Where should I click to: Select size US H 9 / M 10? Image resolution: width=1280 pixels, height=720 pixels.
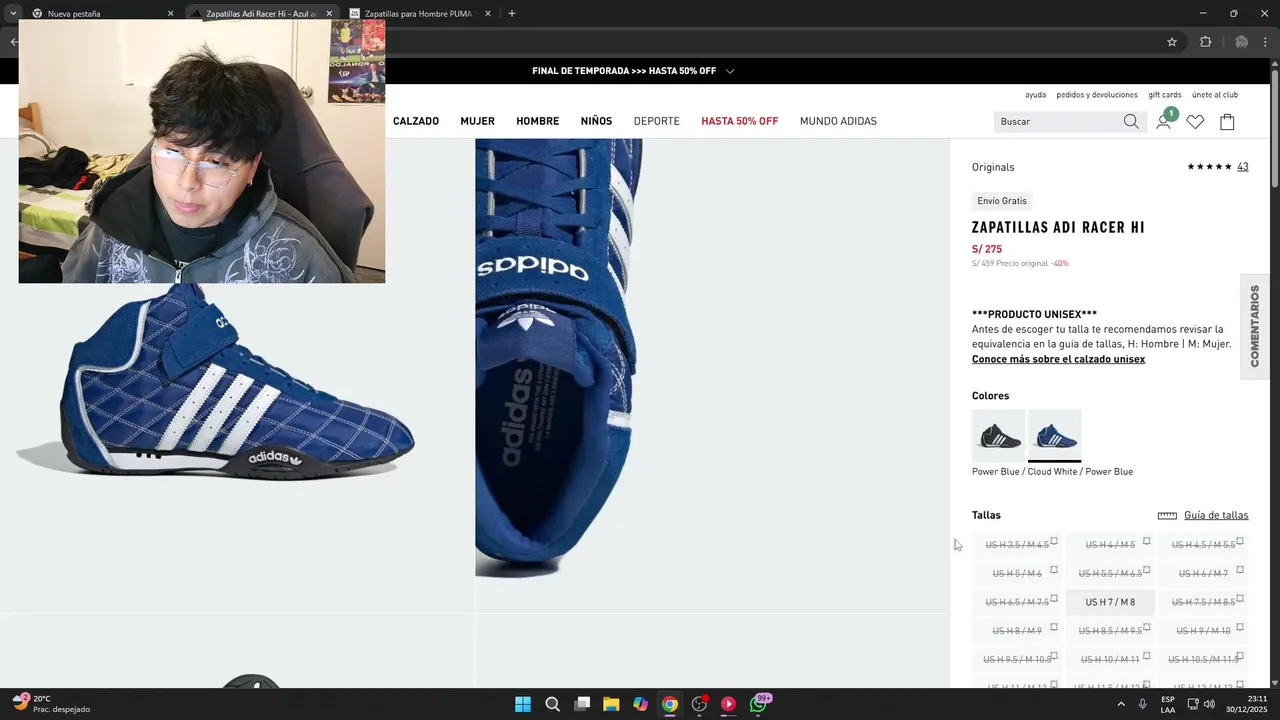pyautogui.click(x=1203, y=631)
